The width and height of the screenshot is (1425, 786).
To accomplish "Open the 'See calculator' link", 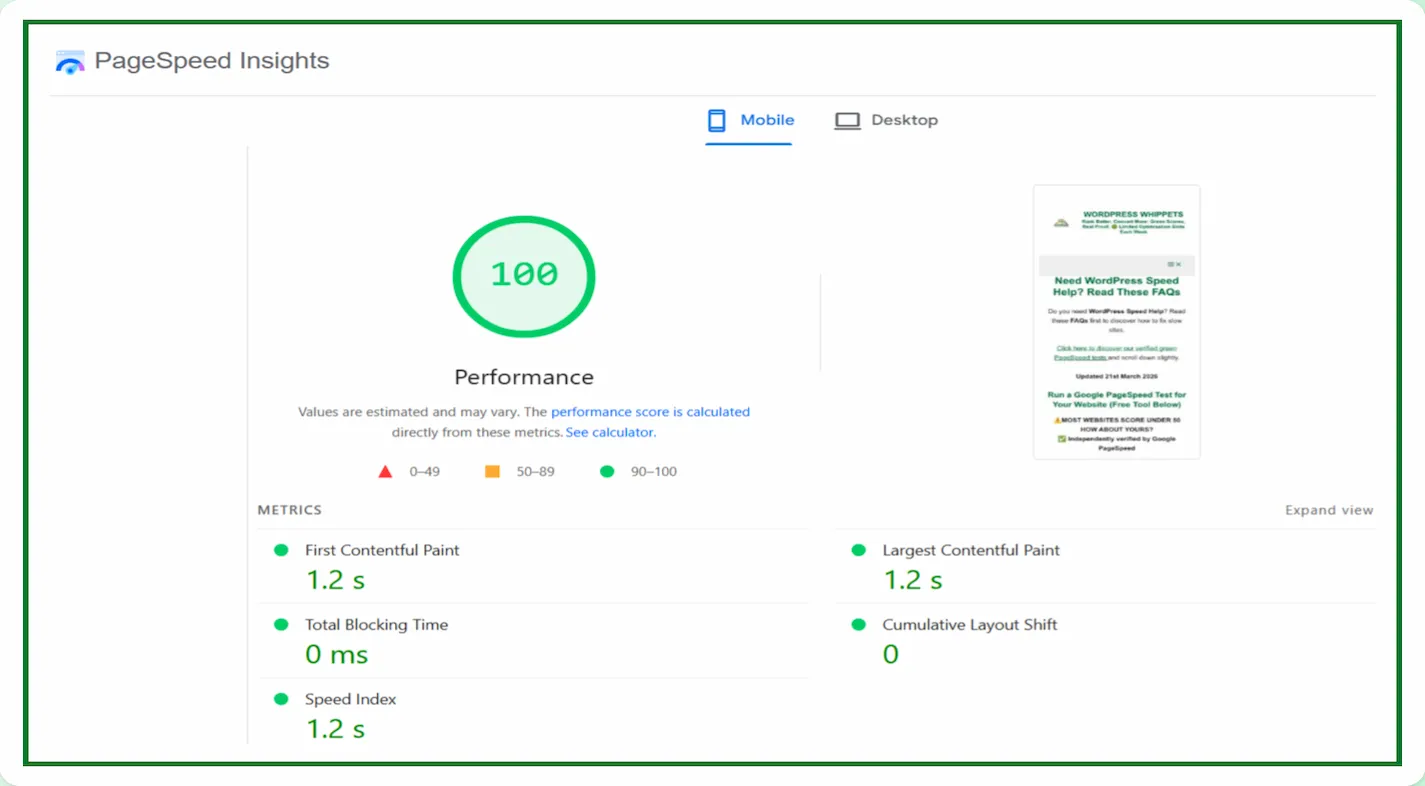I will click(610, 433).
